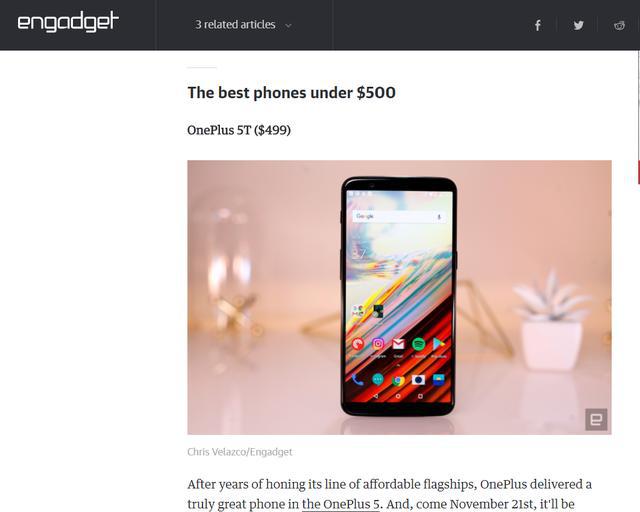Click the Chrome icon in phone photo
The width and height of the screenshot is (640, 512).
pos(398,381)
